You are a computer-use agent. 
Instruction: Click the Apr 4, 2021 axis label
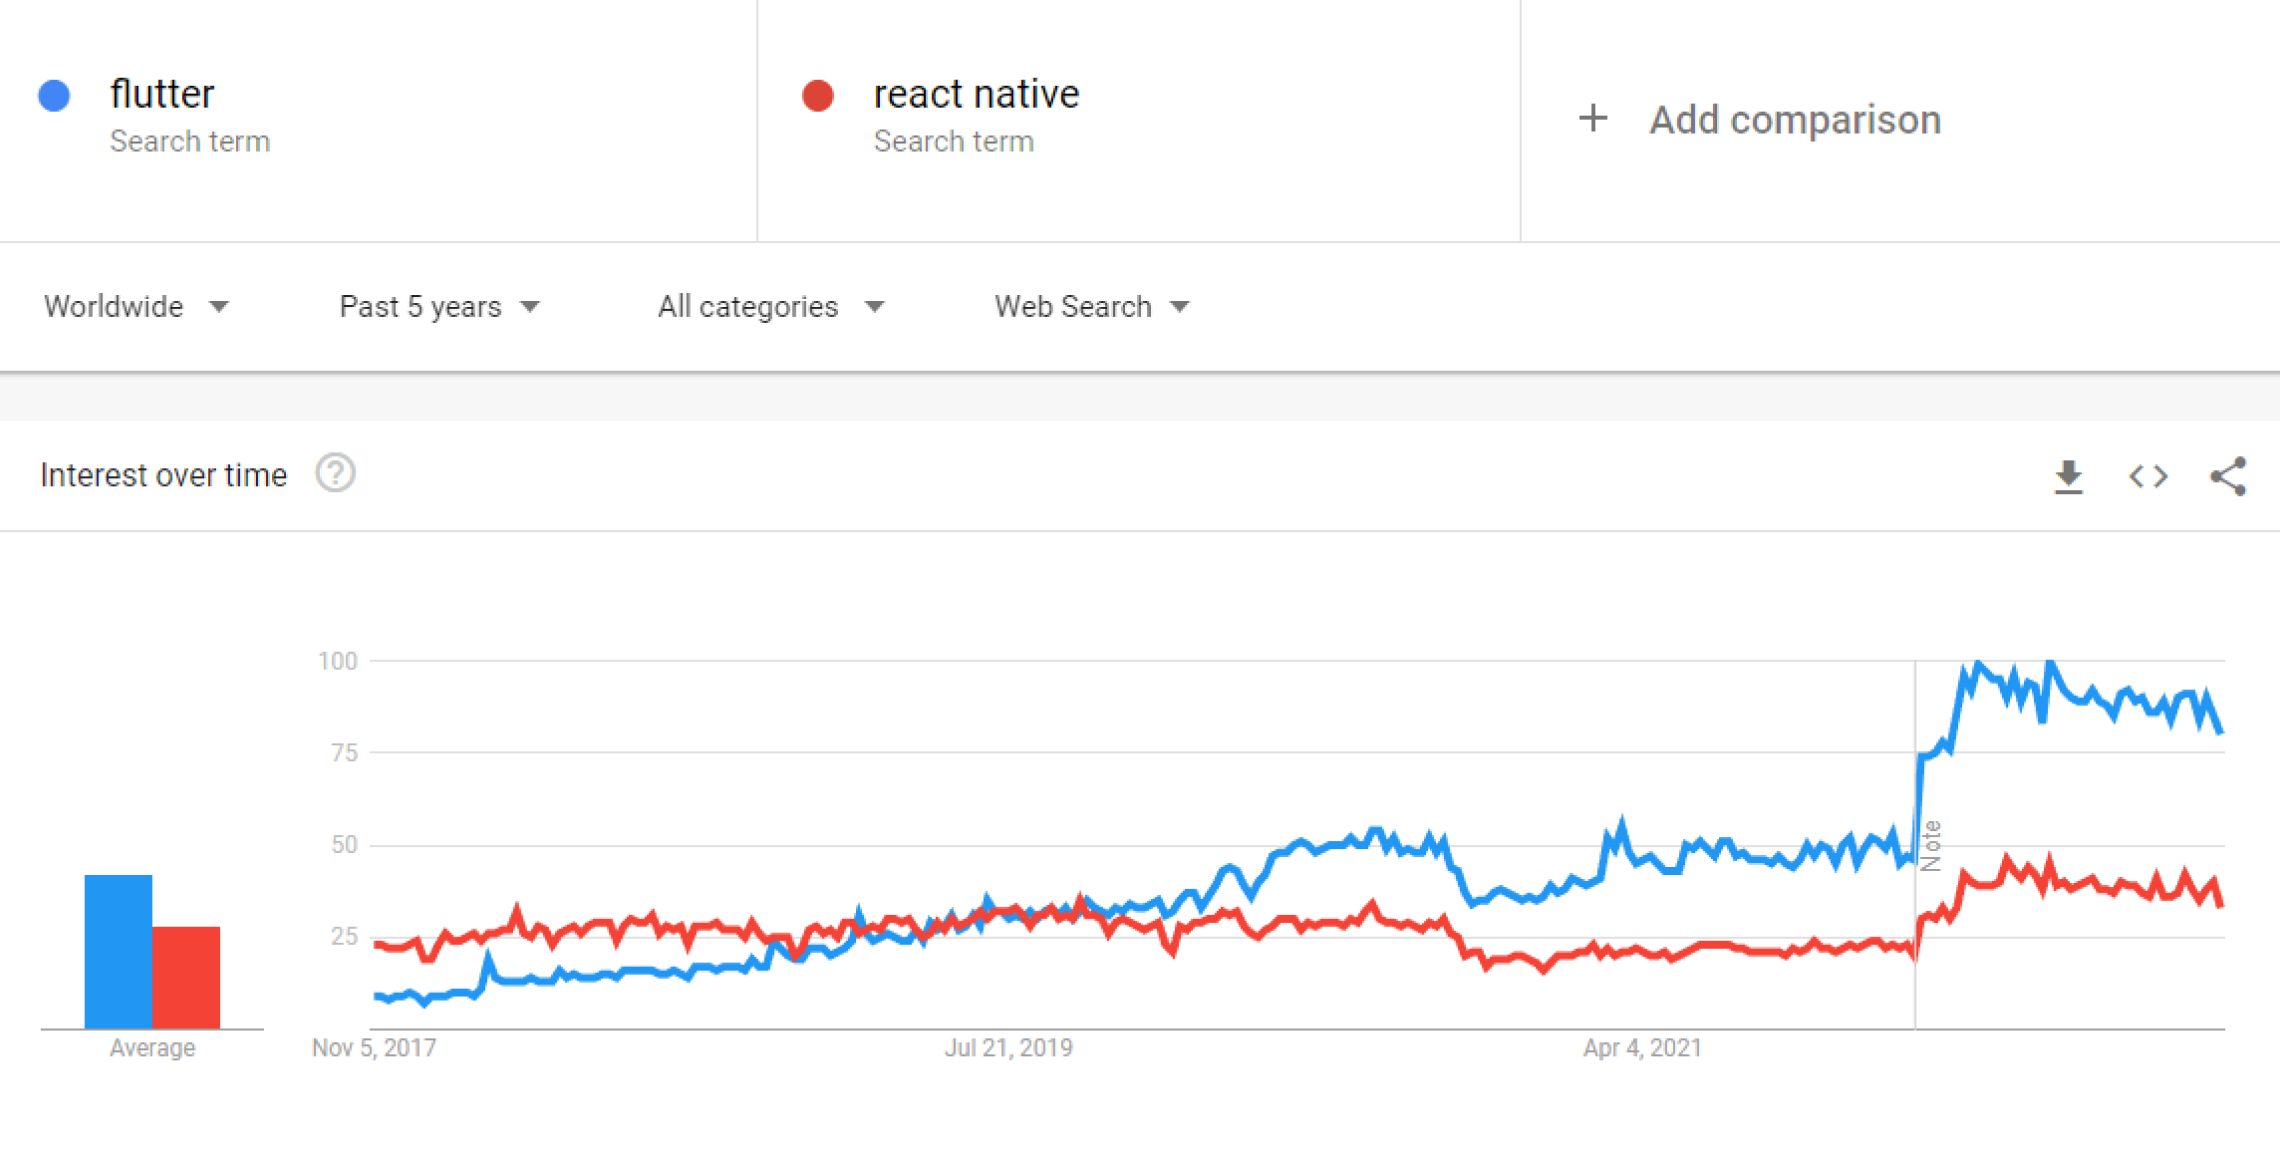[x=1642, y=1048]
